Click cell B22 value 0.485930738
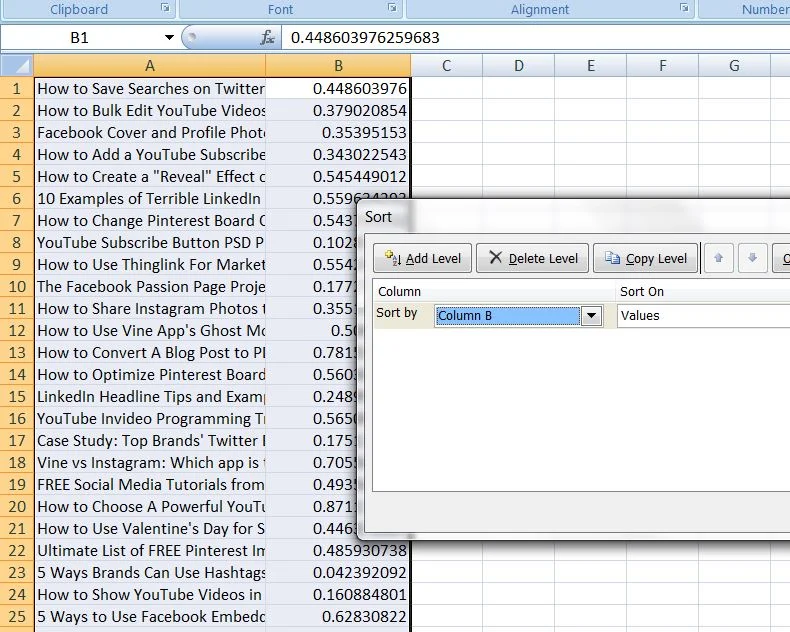Screen dimensions: 790x632 click(x=338, y=550)
